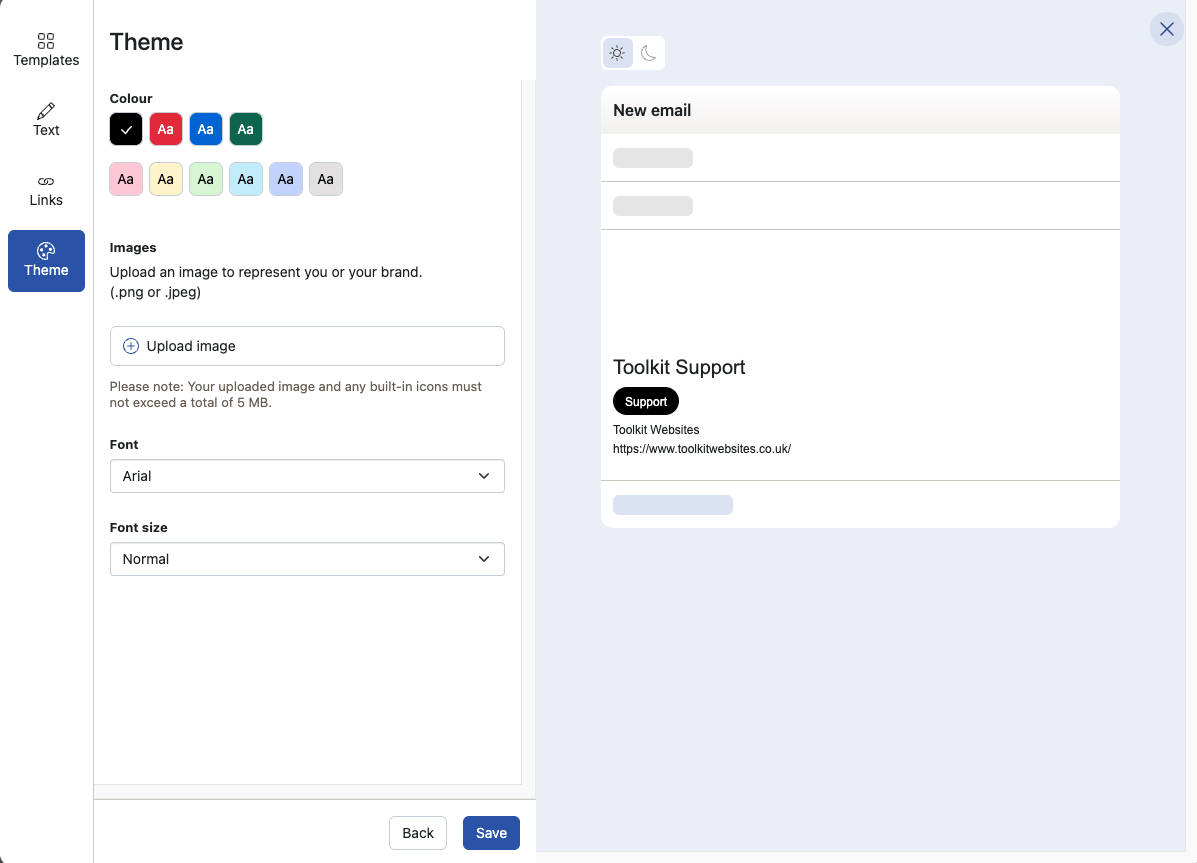Viewport: 1197px width, 863px height.
Task: Select the grey Aa pastel swatch
Action: [x=326, y=179]
